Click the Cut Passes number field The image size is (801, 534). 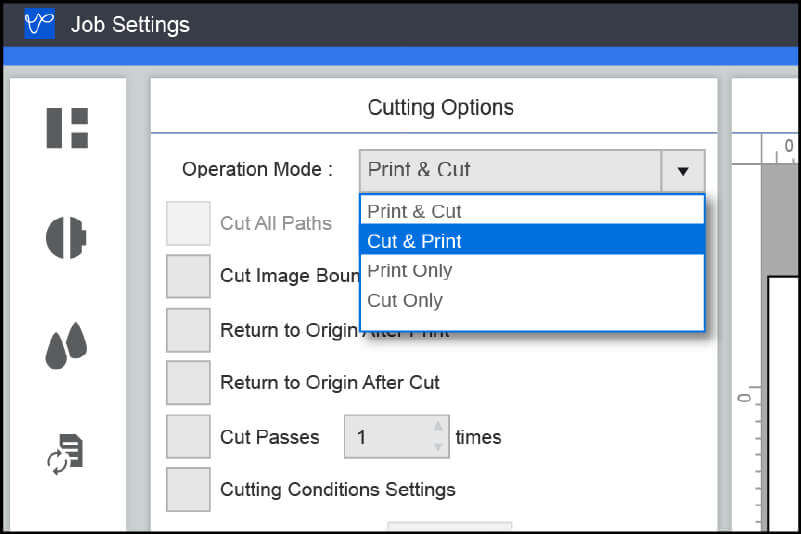tap(387, 437)
